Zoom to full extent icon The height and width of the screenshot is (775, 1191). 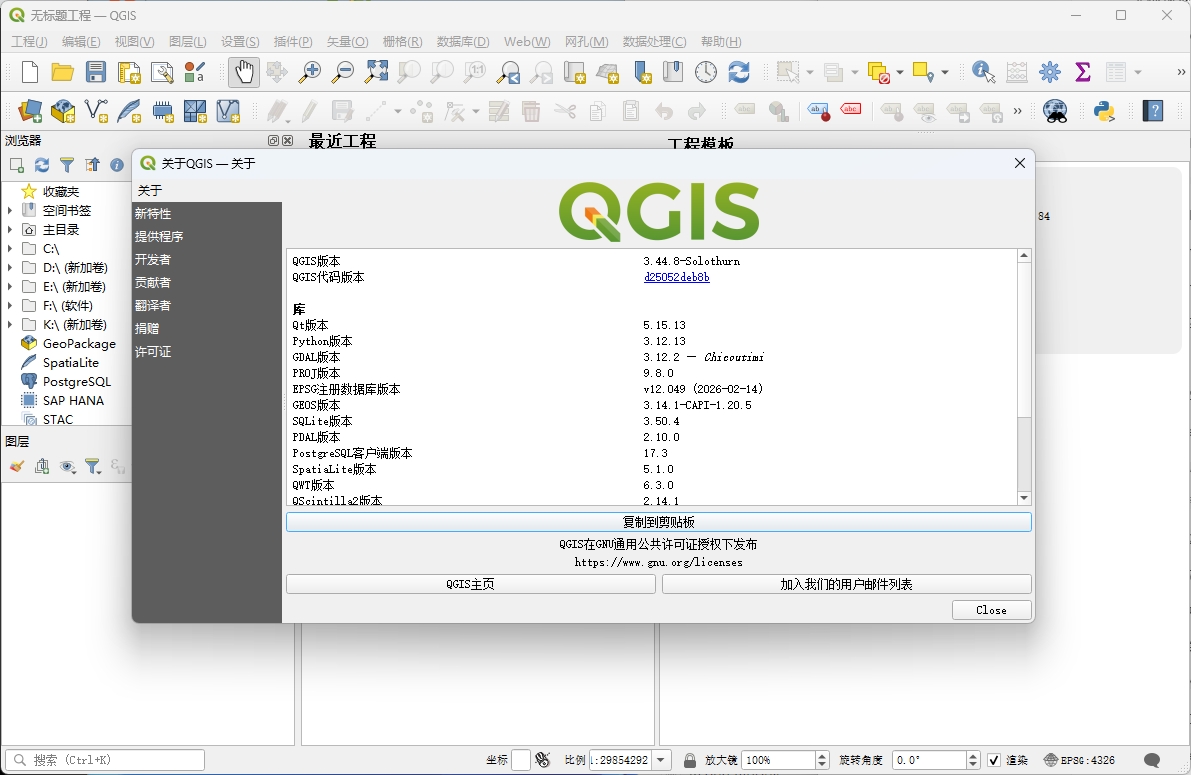pyautogui.click(x=376, y=72)
